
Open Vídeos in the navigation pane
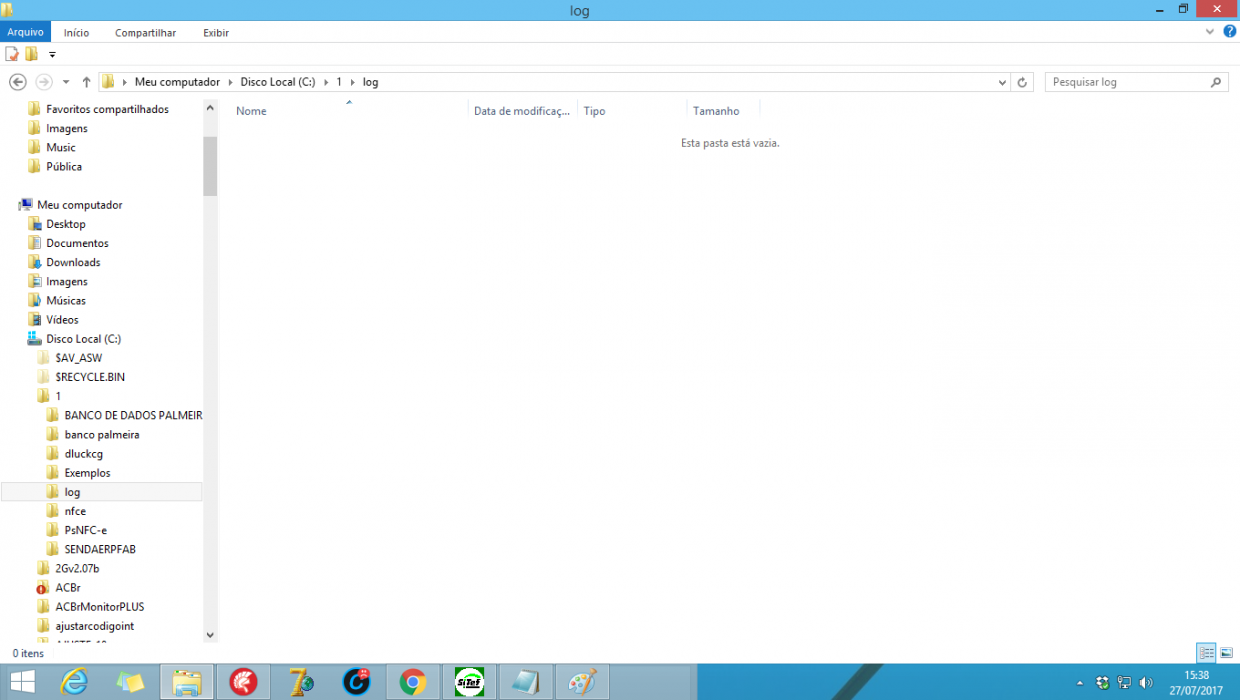(62, 320)
